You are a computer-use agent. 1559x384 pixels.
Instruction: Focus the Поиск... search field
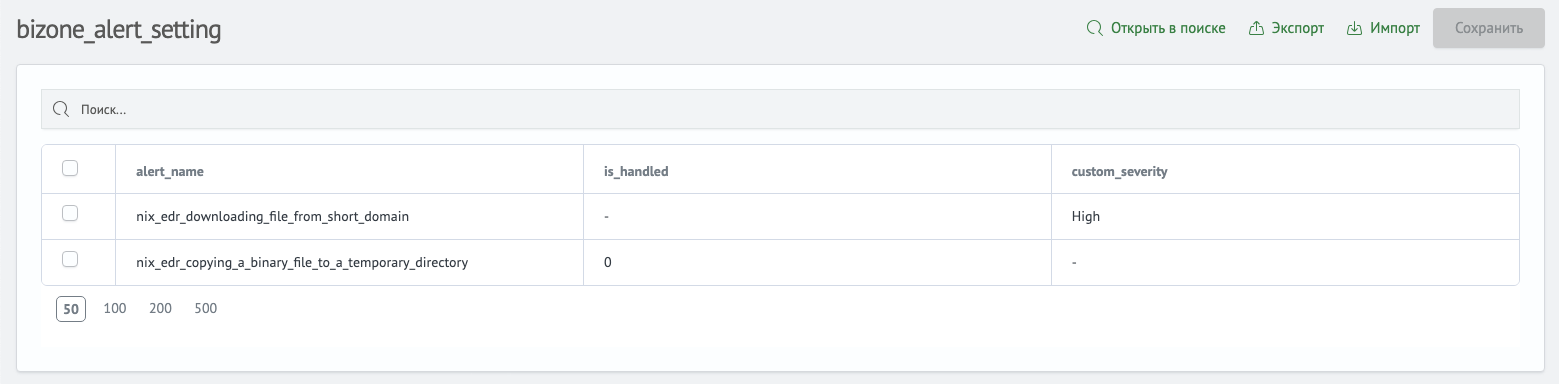(780, 109)
